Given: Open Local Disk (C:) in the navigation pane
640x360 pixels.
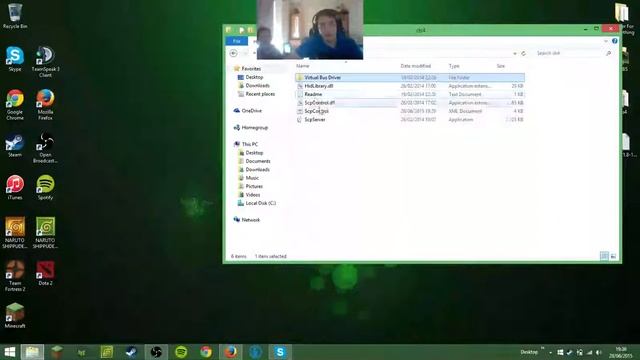Looking at the screenshot, I should (257, 203).
